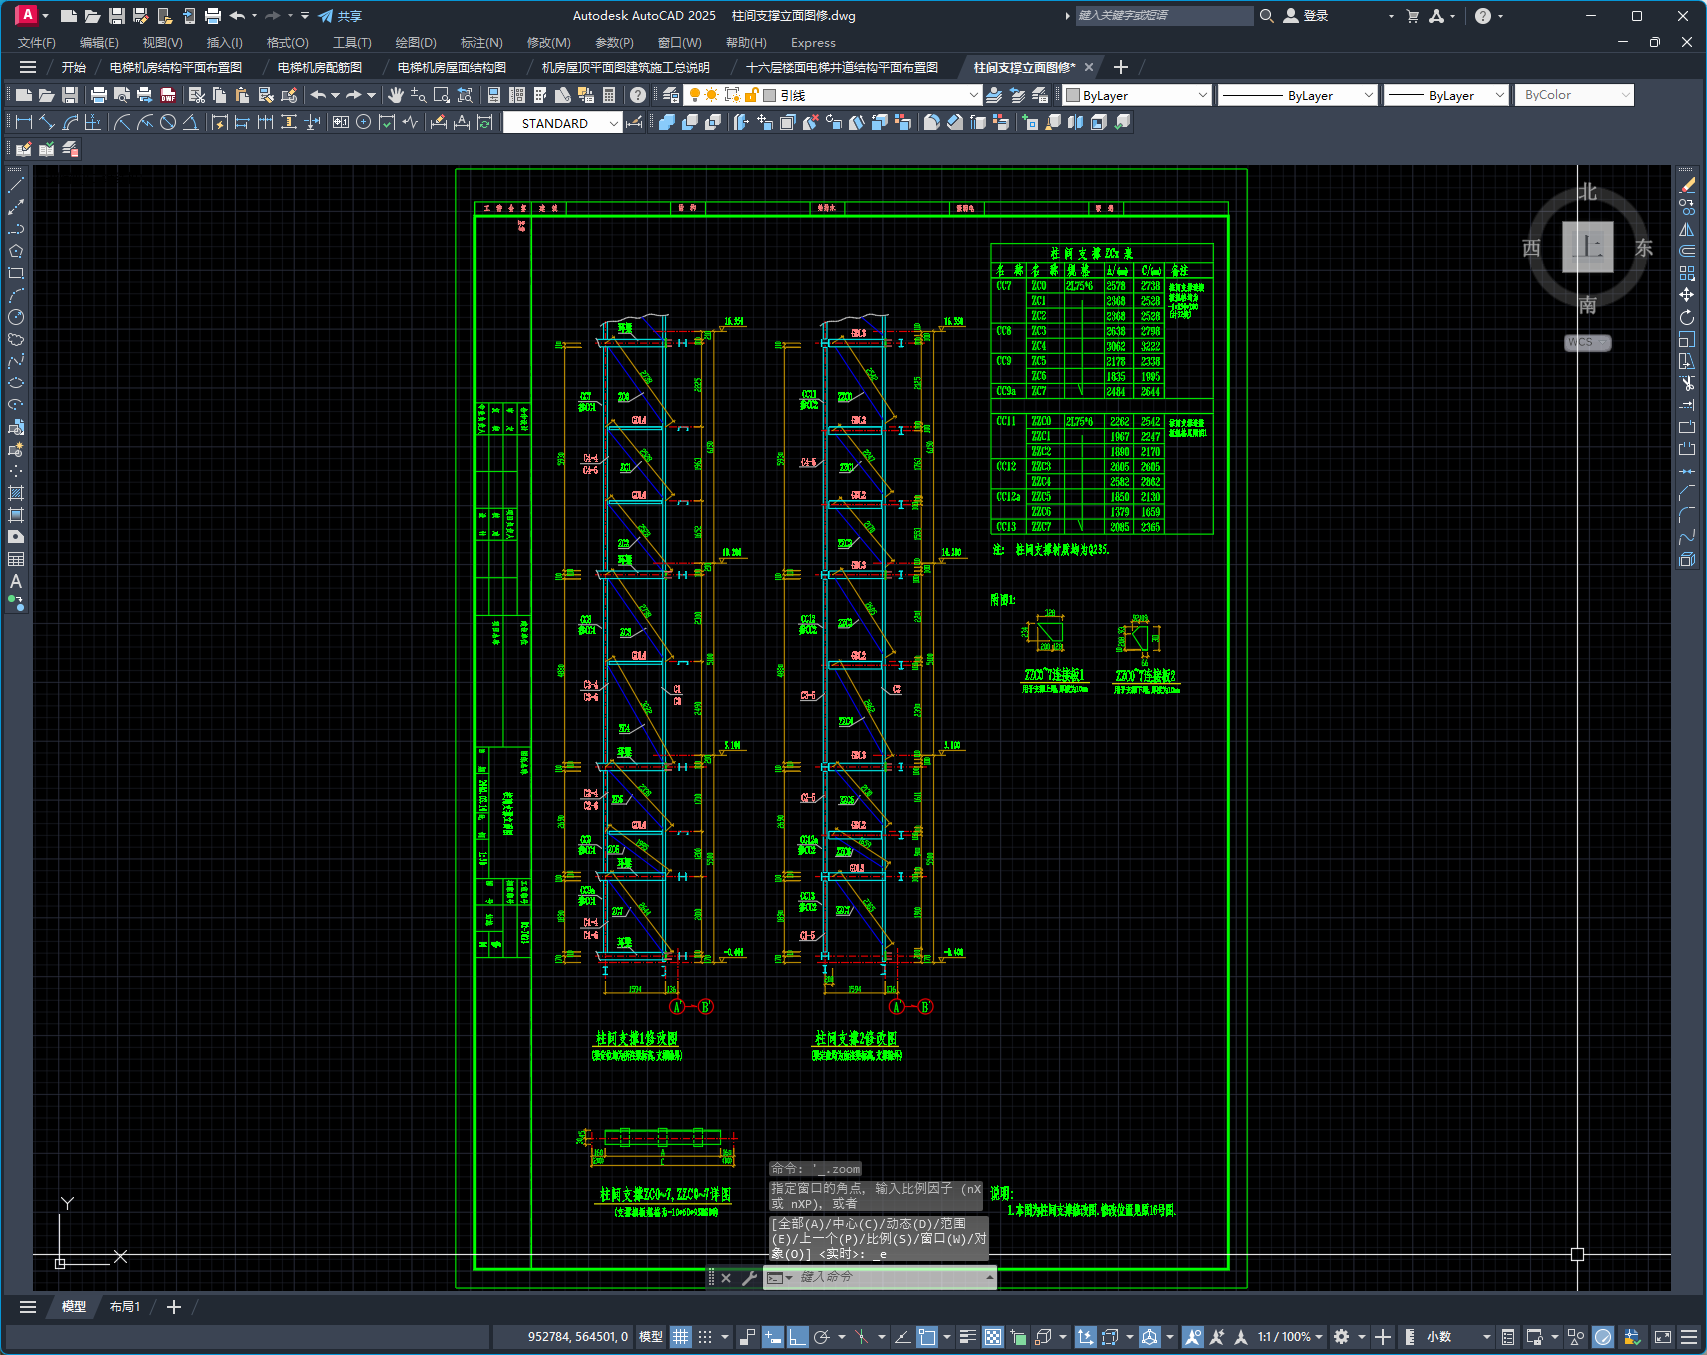
Task: Toggle object snap in the status bar
Action: (x=927, y=1337)
